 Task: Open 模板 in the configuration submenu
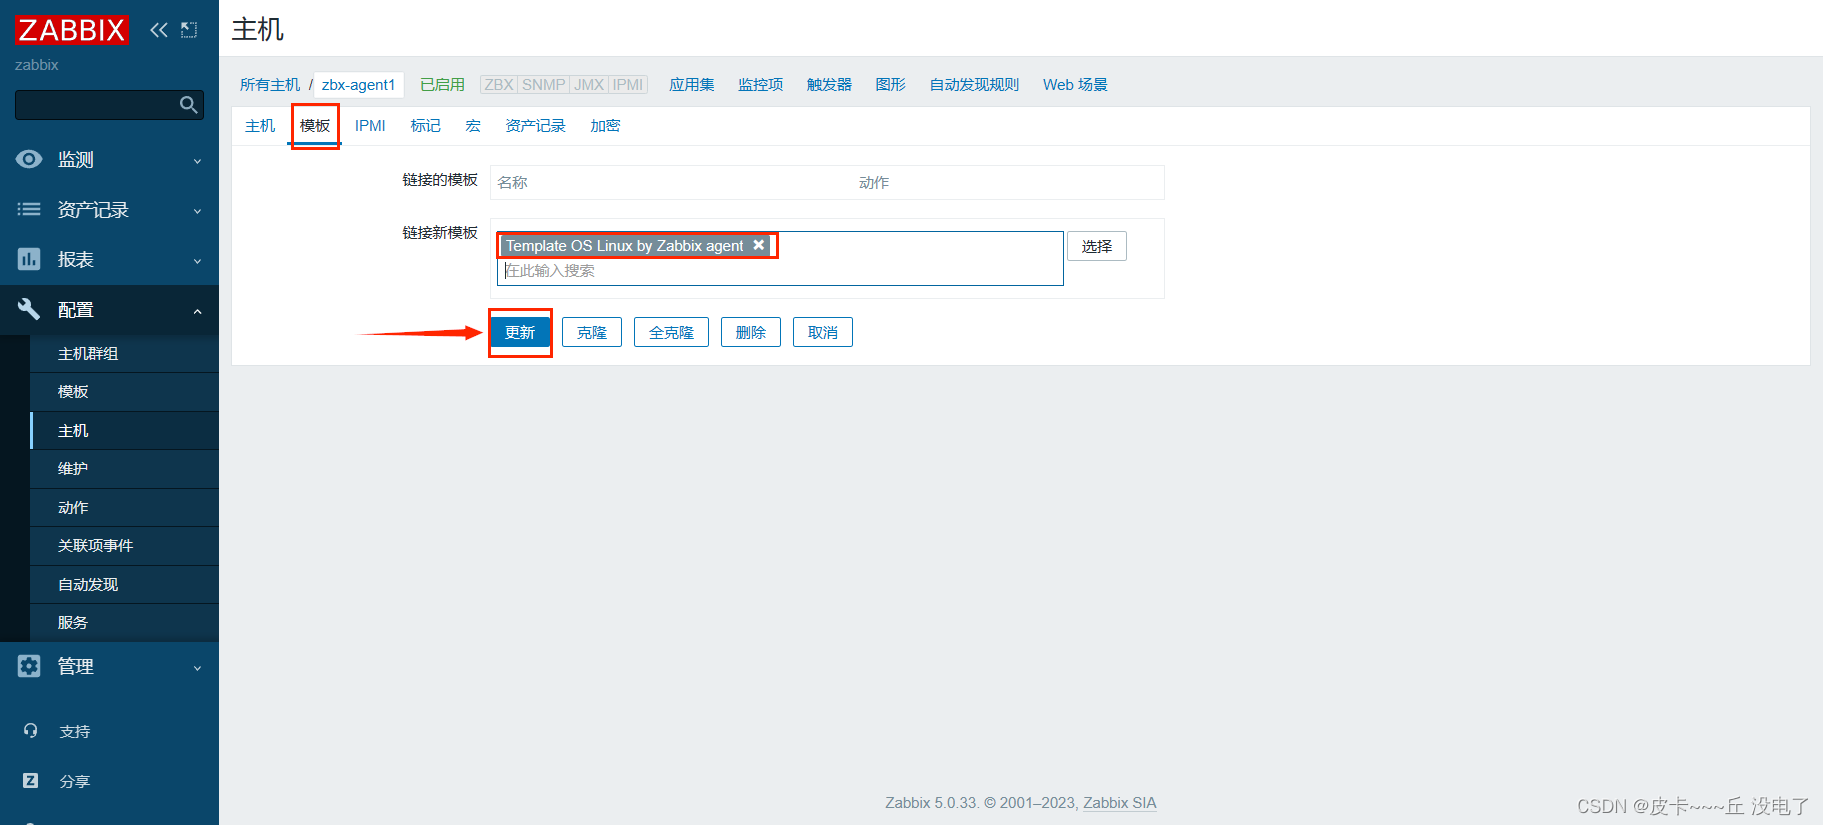point(124,391)
